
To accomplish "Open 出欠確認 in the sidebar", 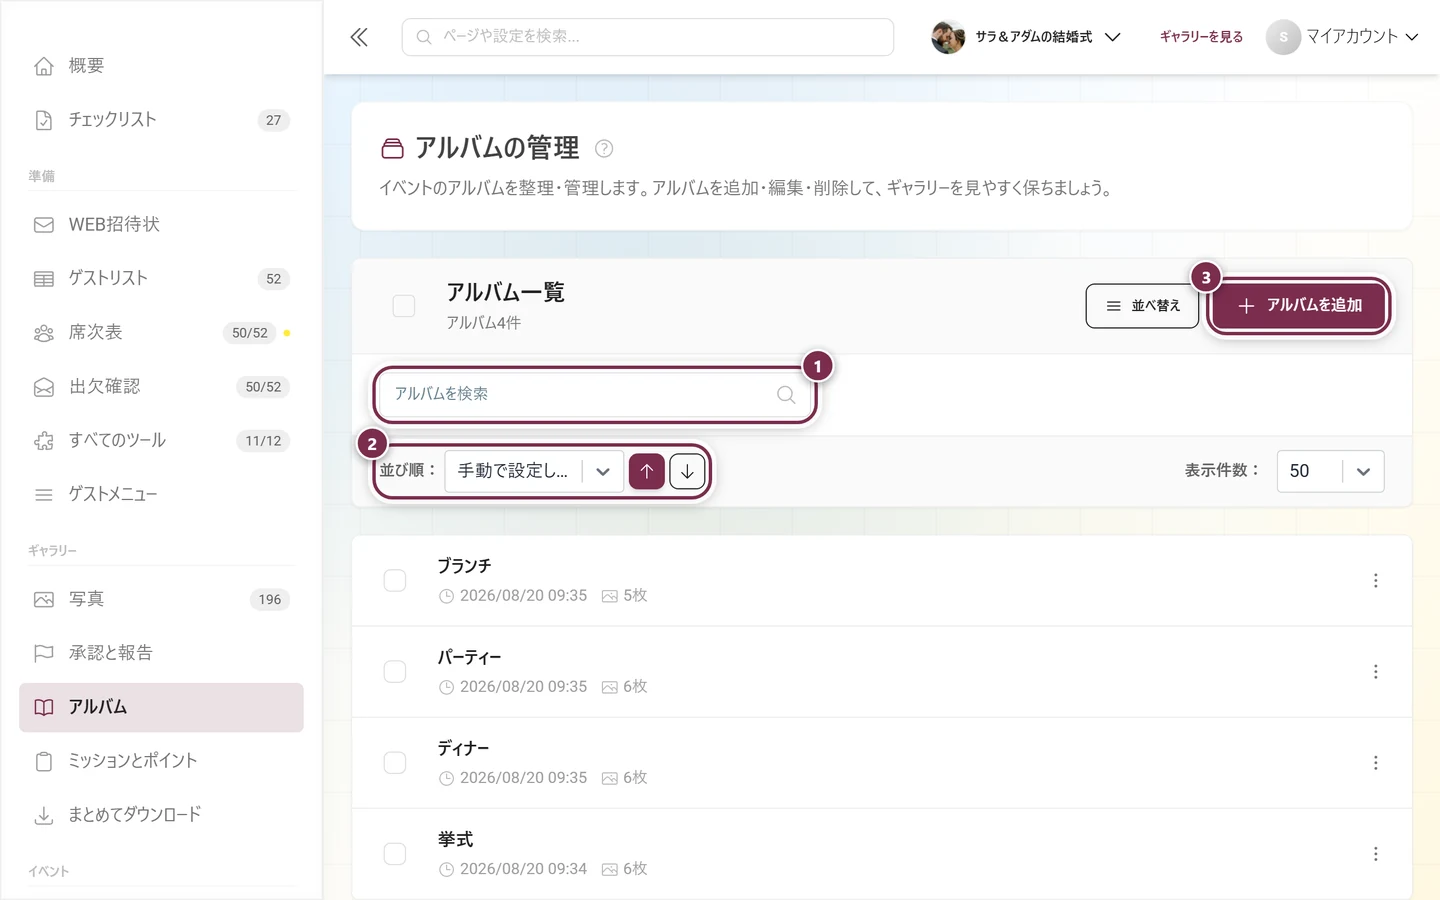I will (161, 387).
